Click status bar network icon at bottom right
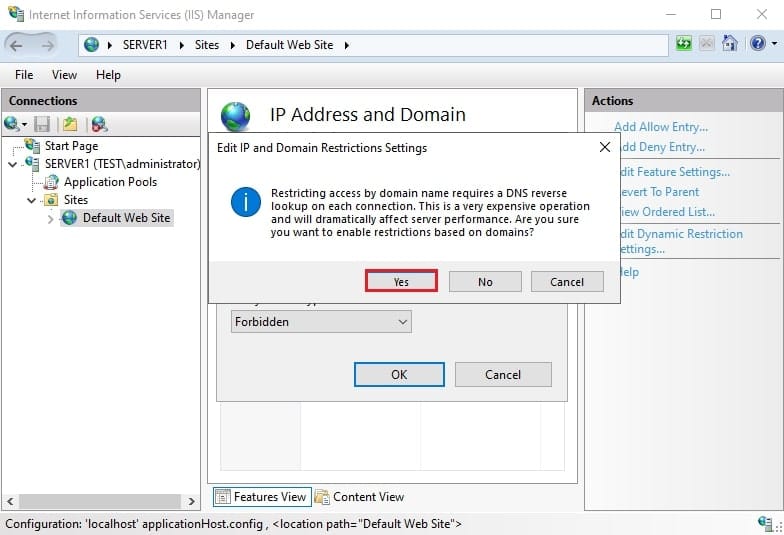Viewport: 784px width, 535px height. (765, 524)
